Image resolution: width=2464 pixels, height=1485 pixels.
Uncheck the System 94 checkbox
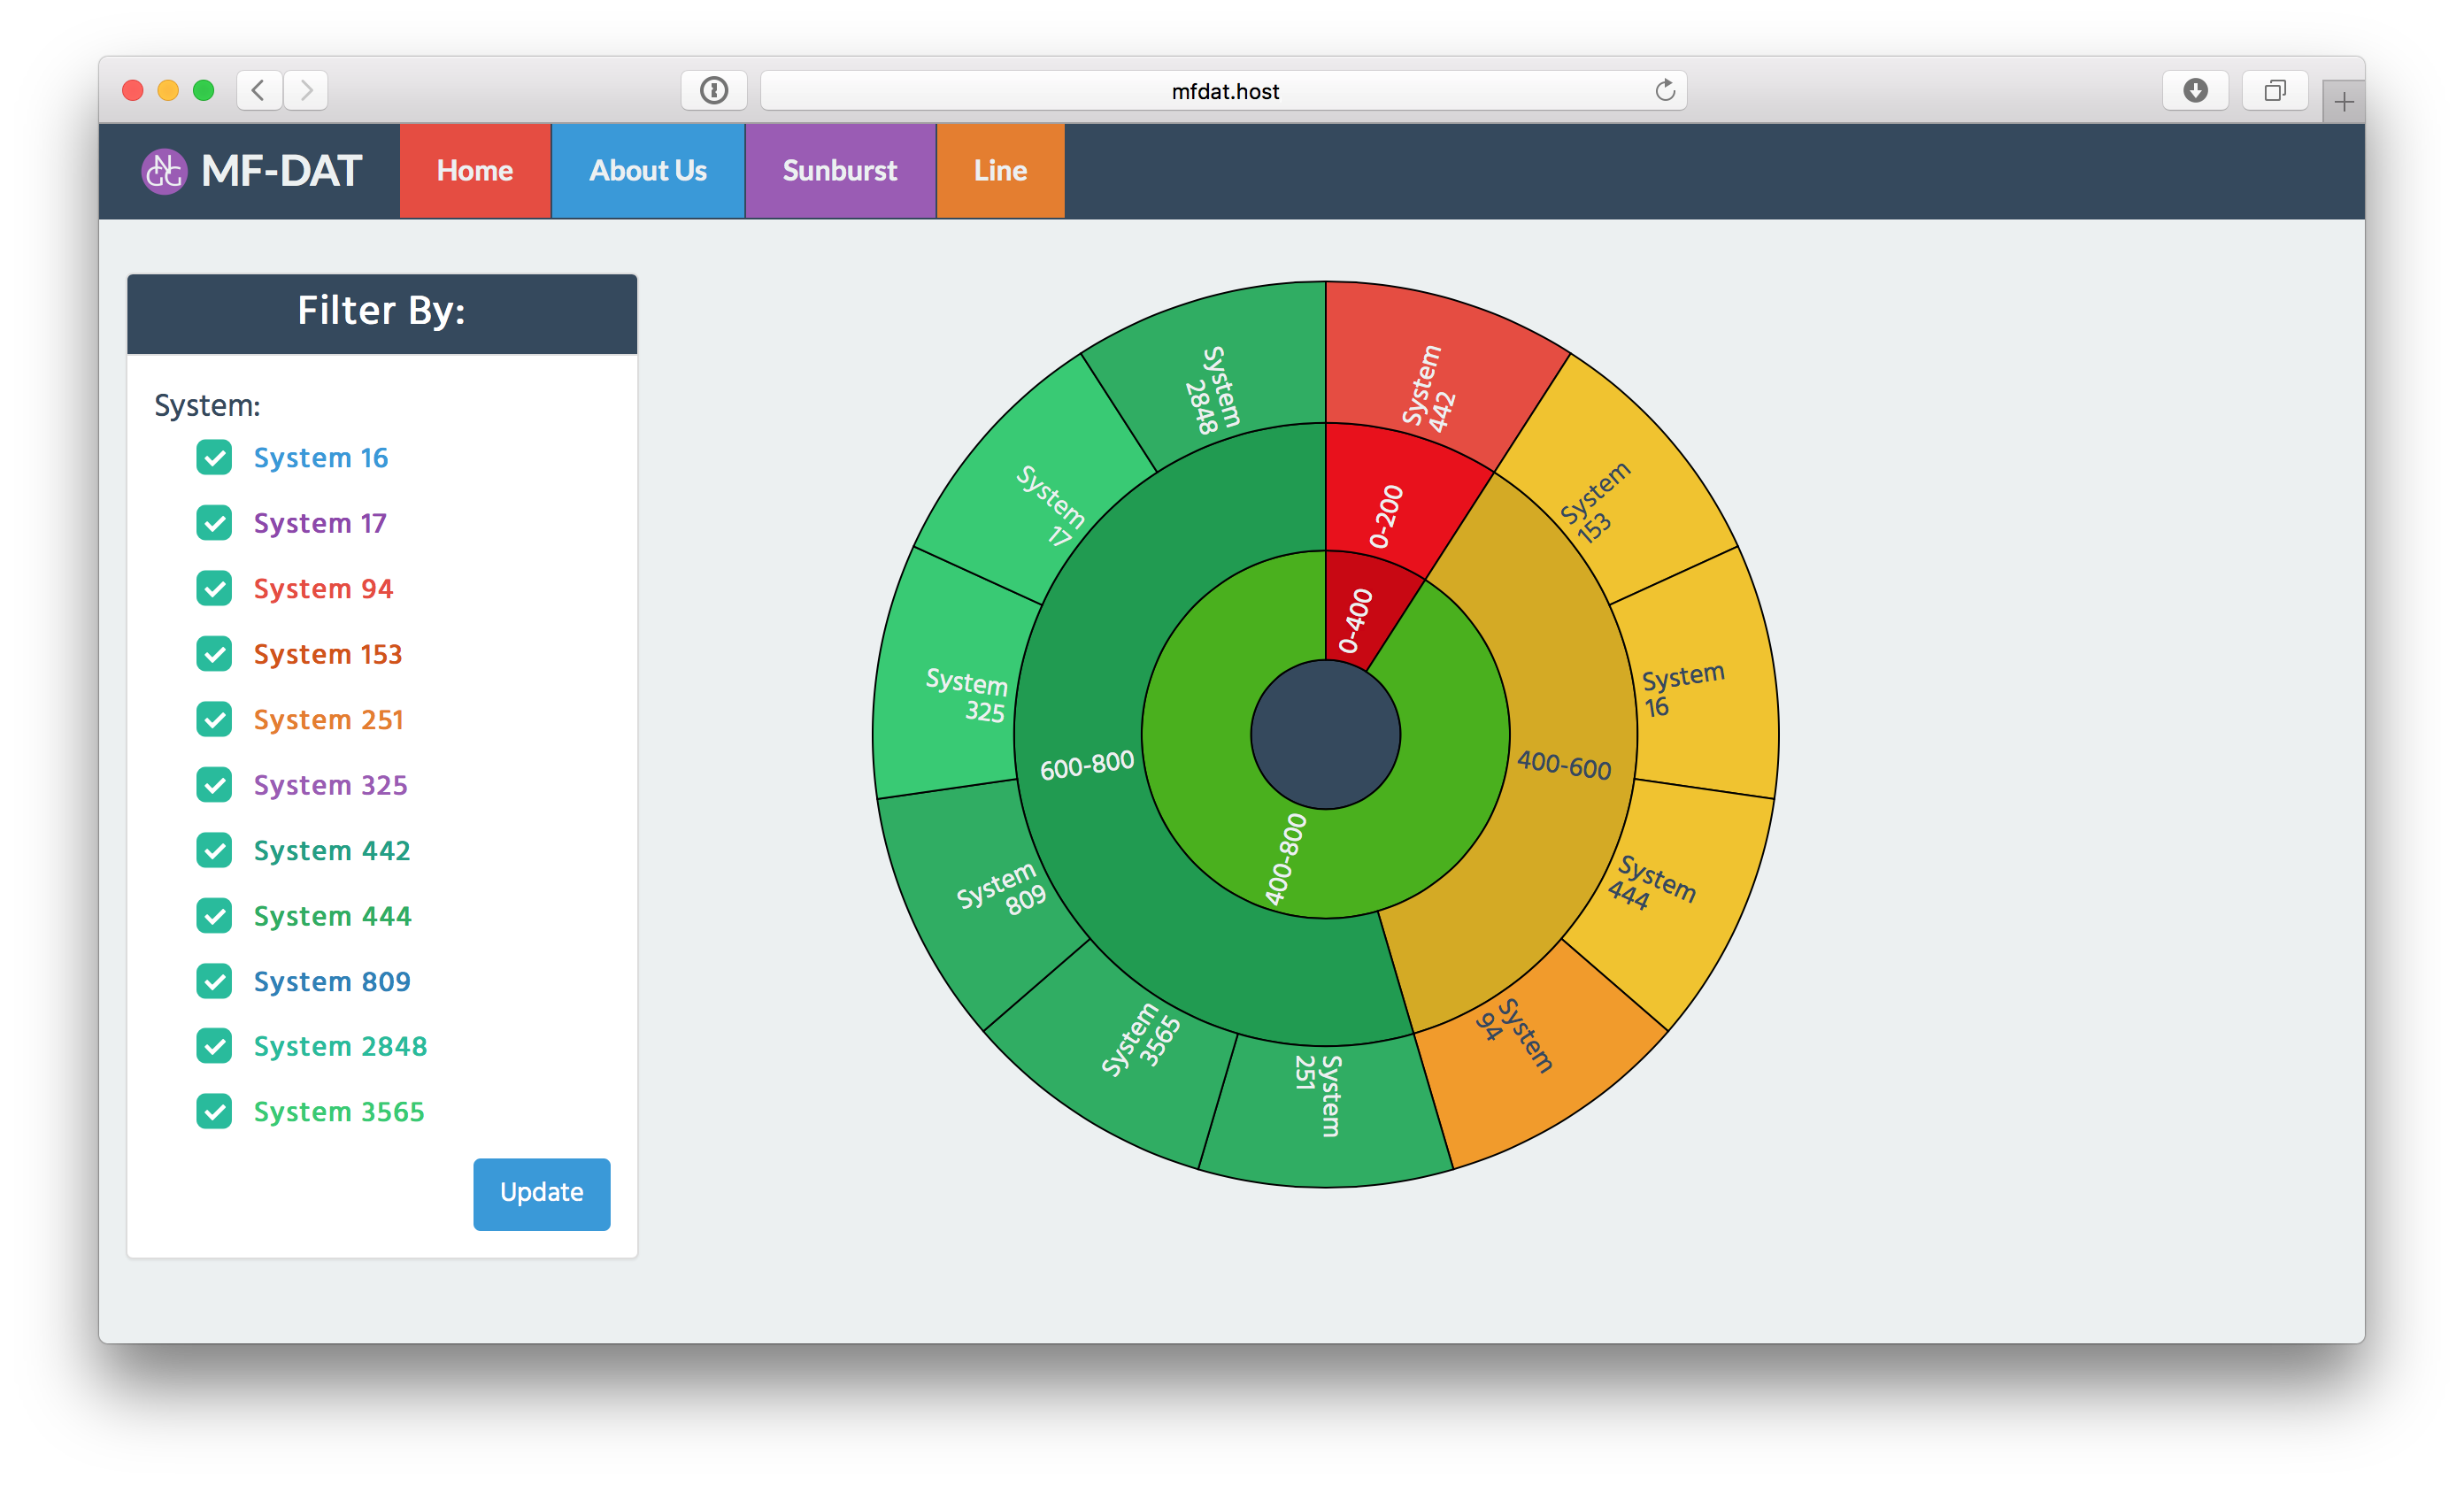click(x=214, y=589)
